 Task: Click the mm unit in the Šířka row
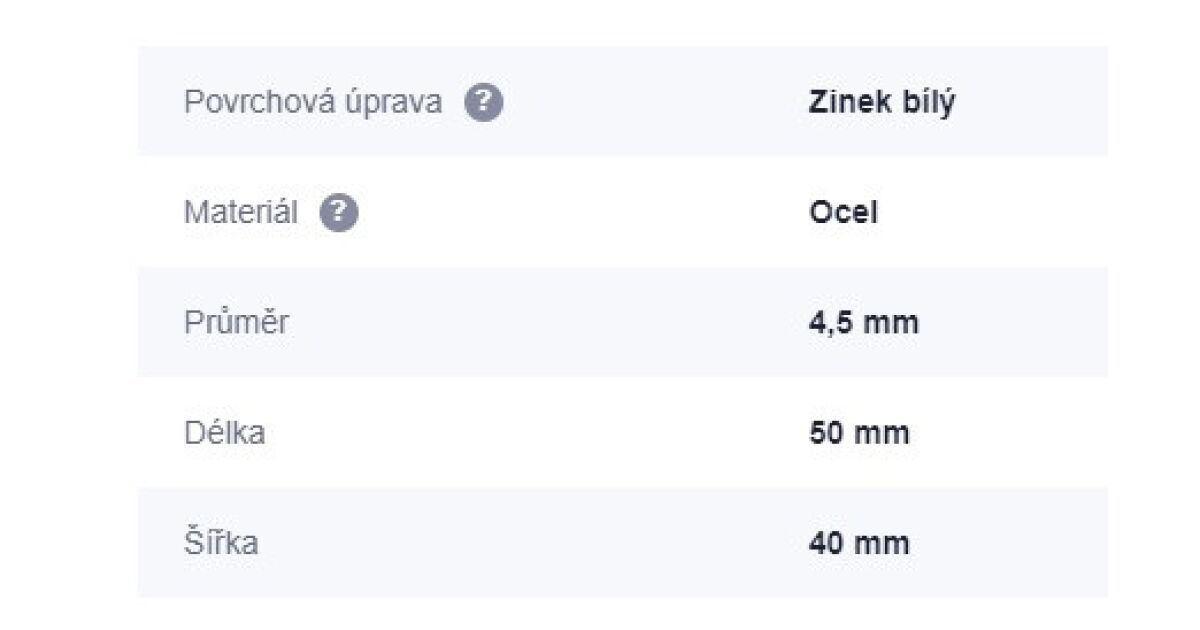pyautogui.click(x=883, y=544)
